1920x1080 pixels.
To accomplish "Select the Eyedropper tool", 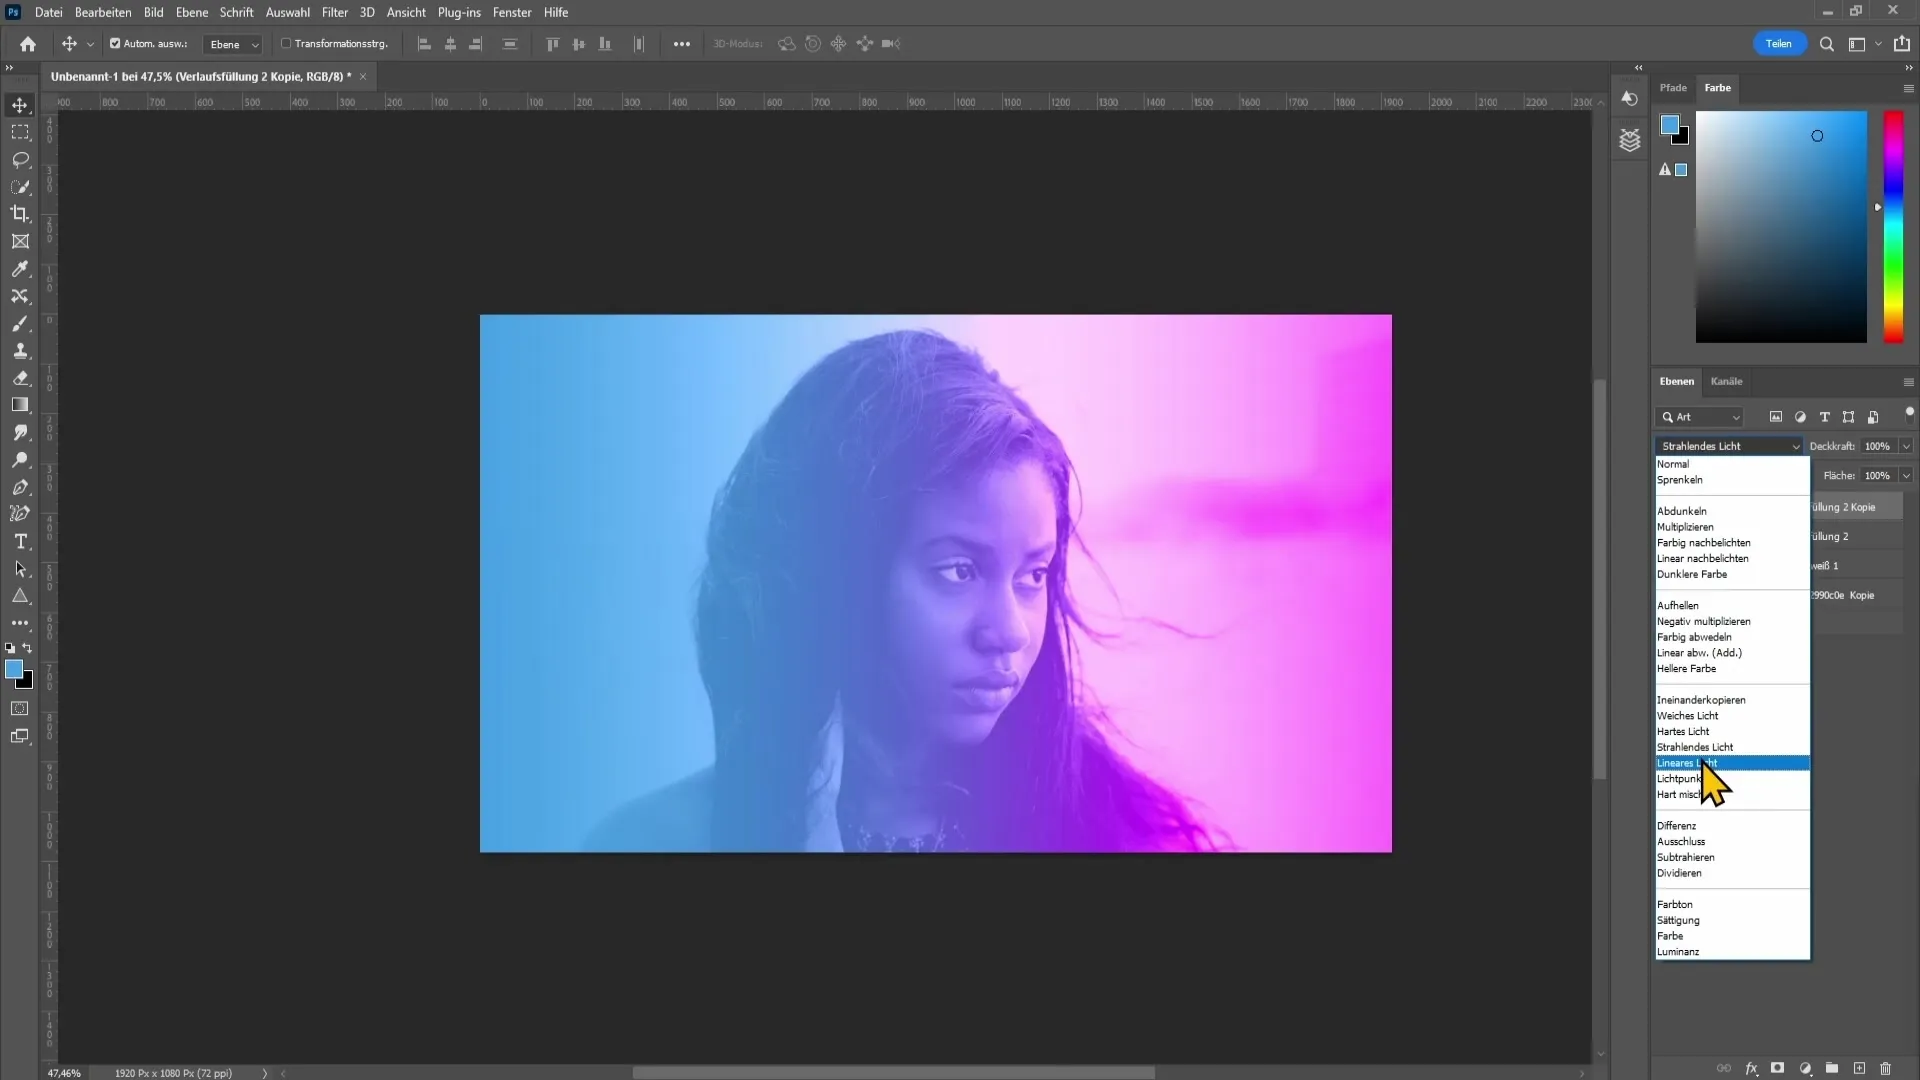I will tap(20, 269).
